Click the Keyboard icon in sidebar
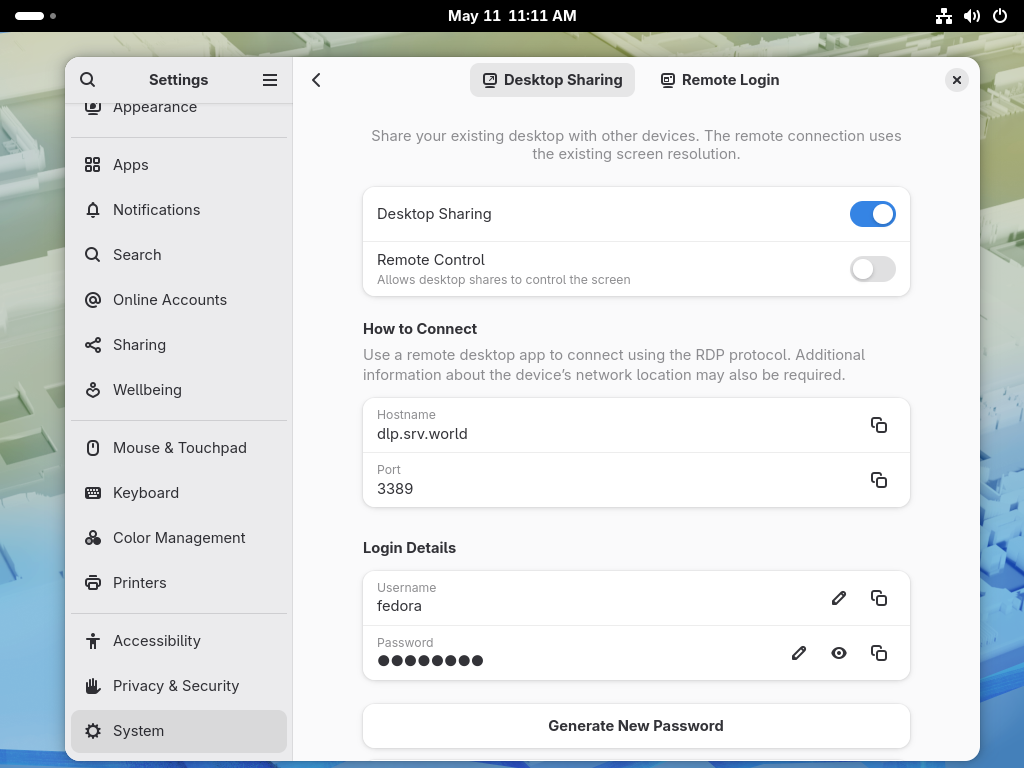This screenshot has height=768, width=1024. [93, 493]
